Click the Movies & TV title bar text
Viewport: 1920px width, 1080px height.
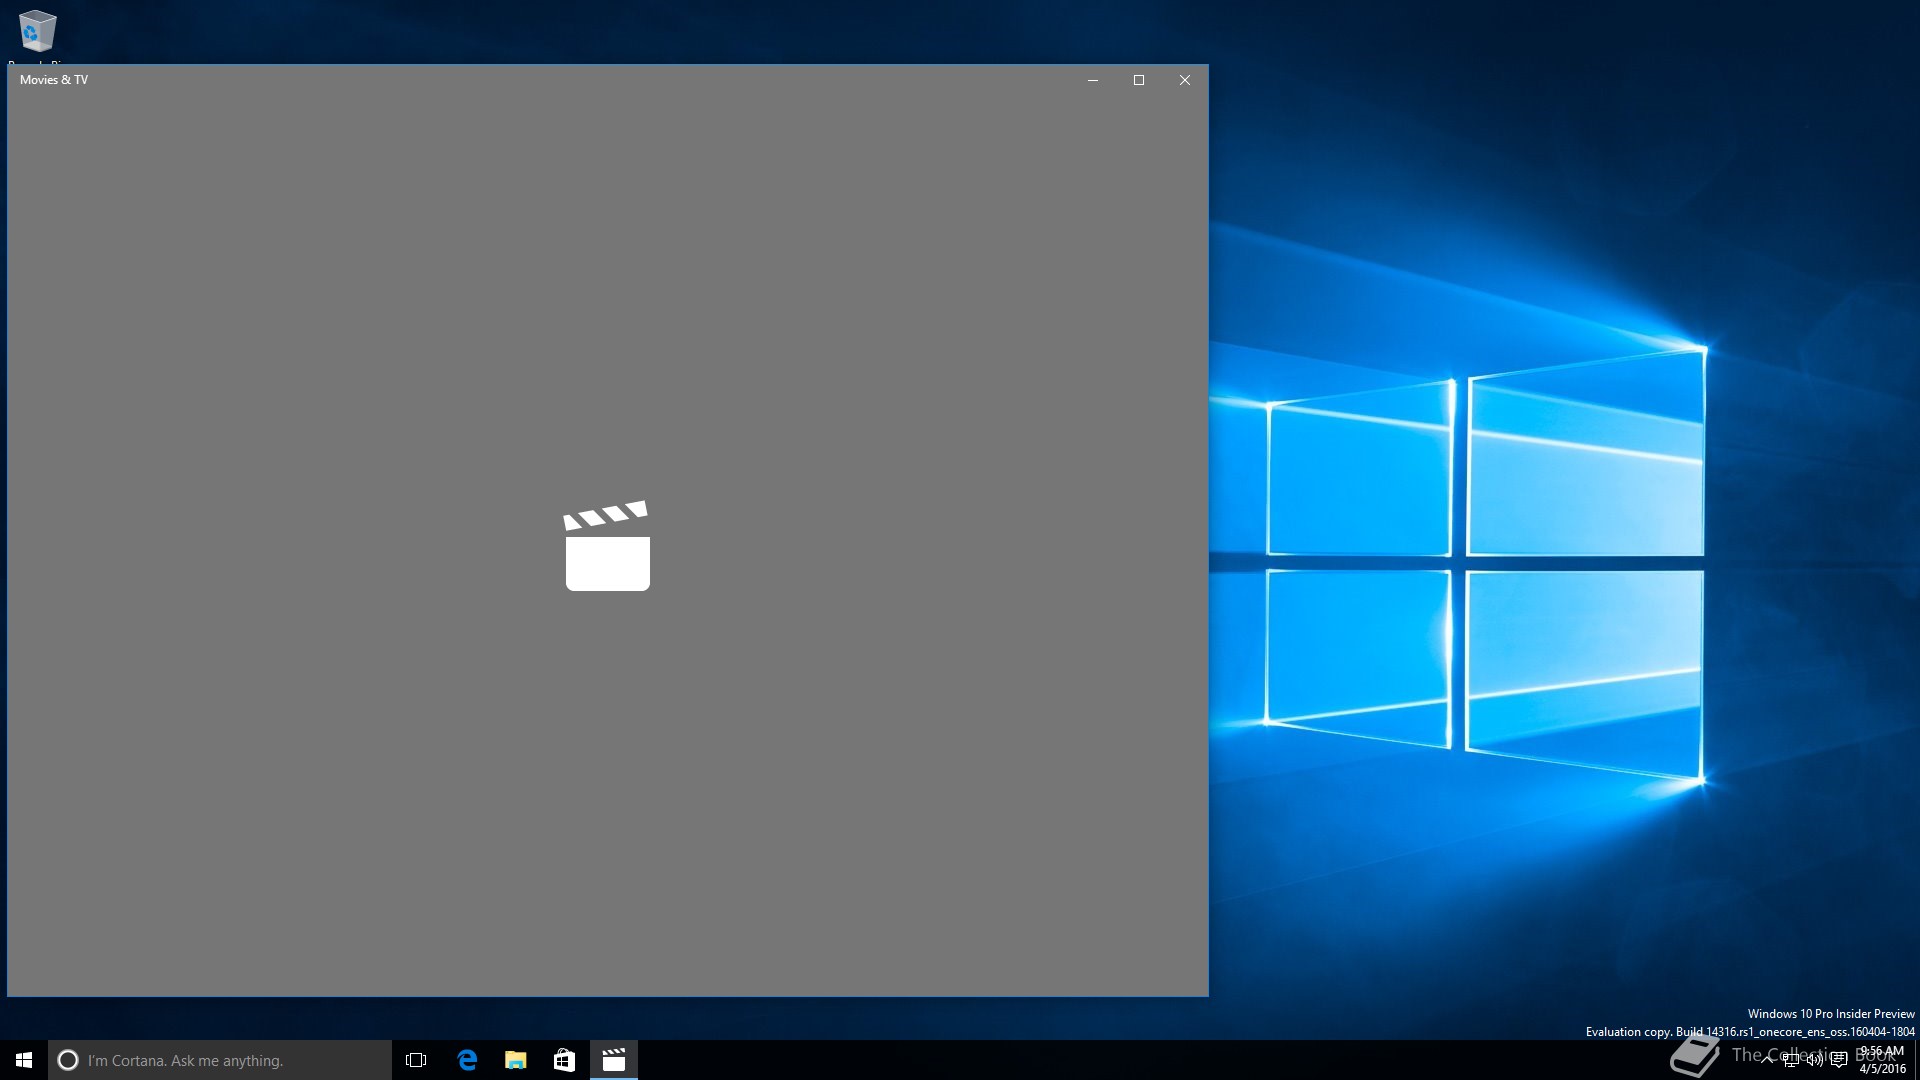pos(54,80)
